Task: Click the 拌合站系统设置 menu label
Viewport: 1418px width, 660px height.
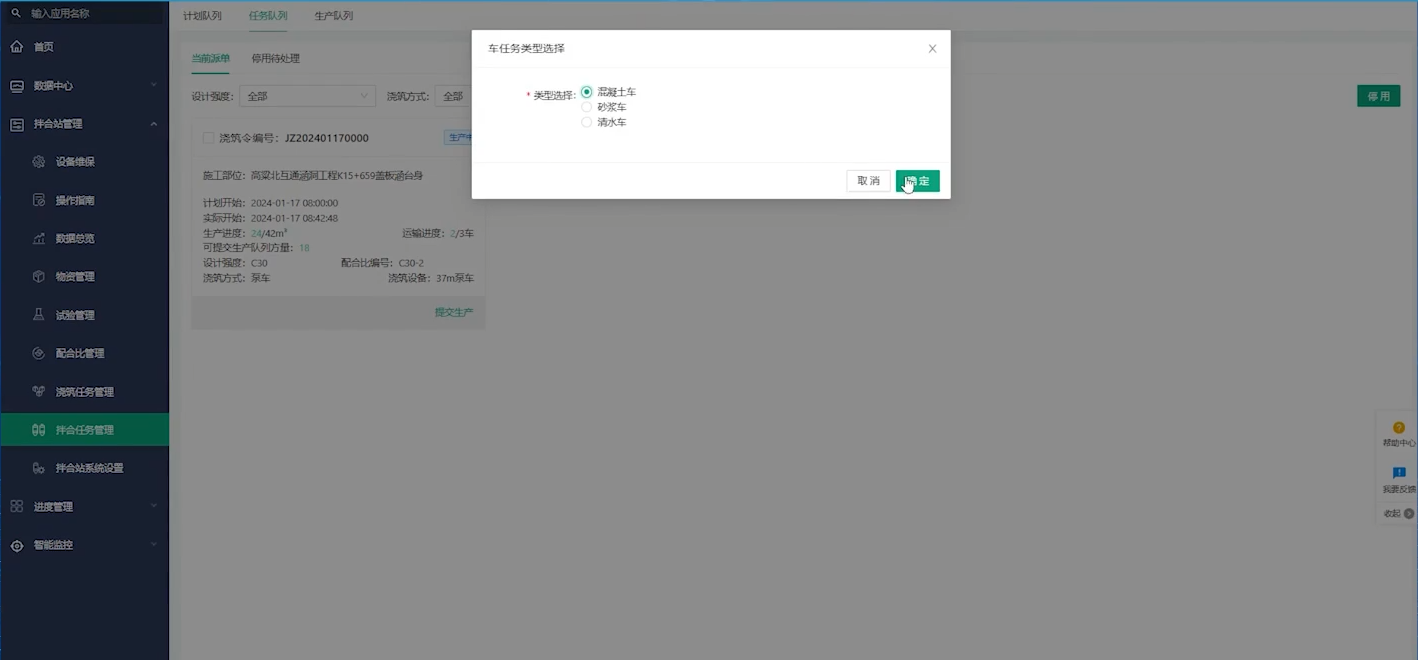Action: [90, 468]
